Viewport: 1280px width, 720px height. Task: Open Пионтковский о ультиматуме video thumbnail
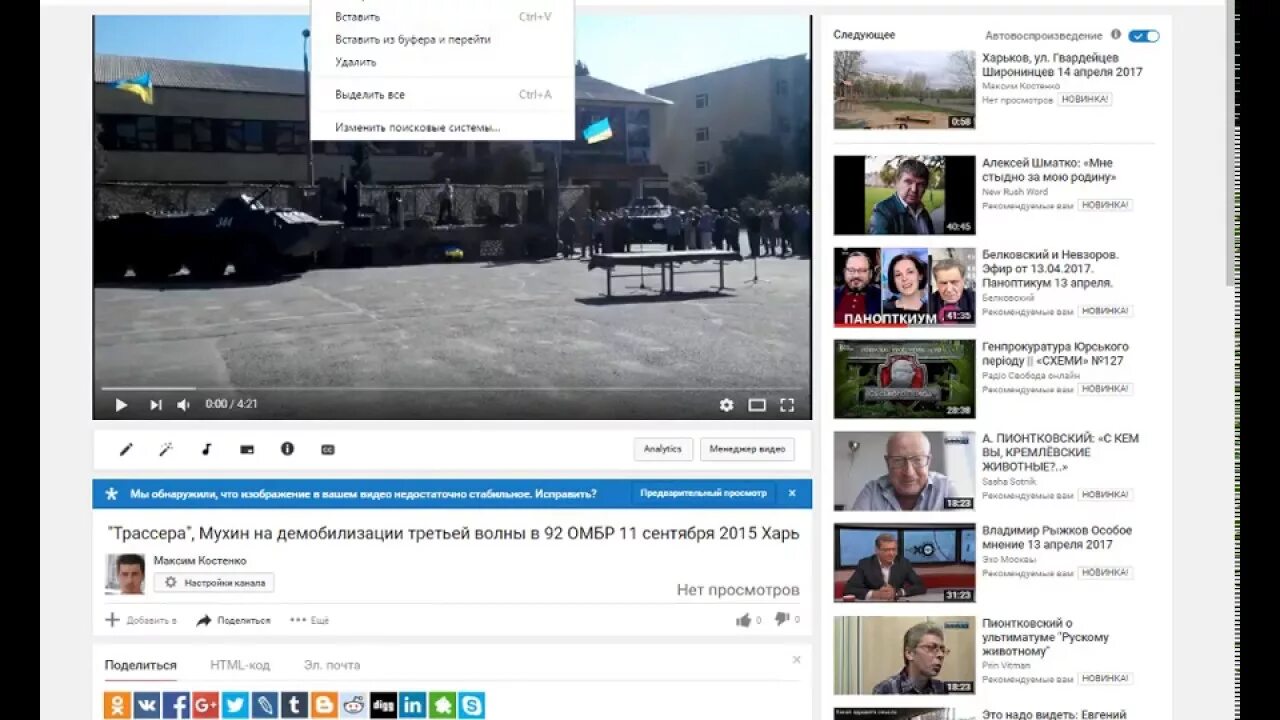click(904, 655)
